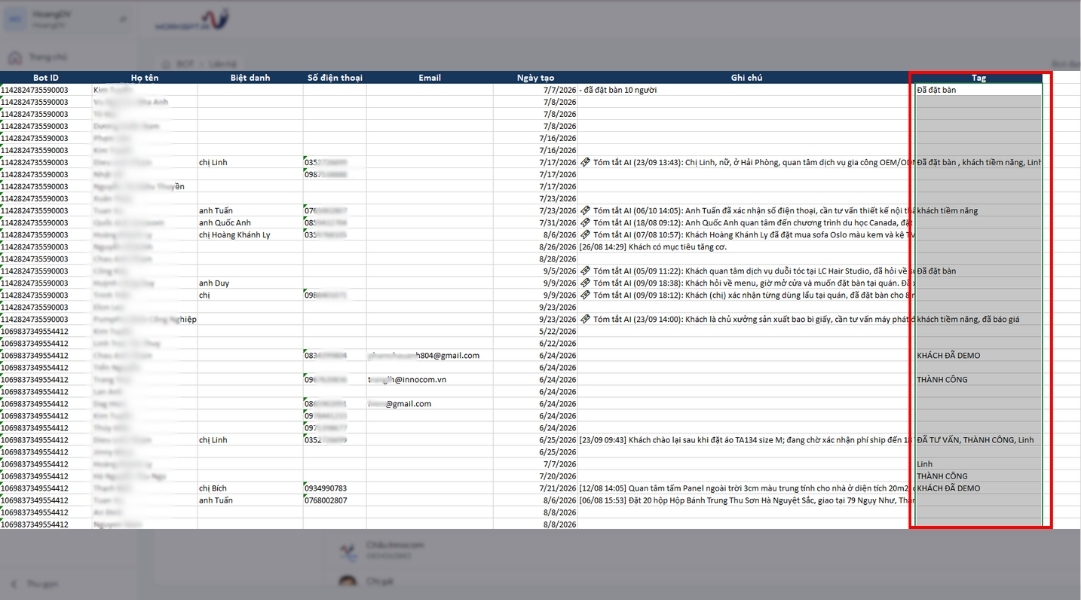Viewport: 1081px width, 600px height.
Task: Click the 'Đã đặt bàn' tag cell in the first row
Action: [x=978, y=90]
